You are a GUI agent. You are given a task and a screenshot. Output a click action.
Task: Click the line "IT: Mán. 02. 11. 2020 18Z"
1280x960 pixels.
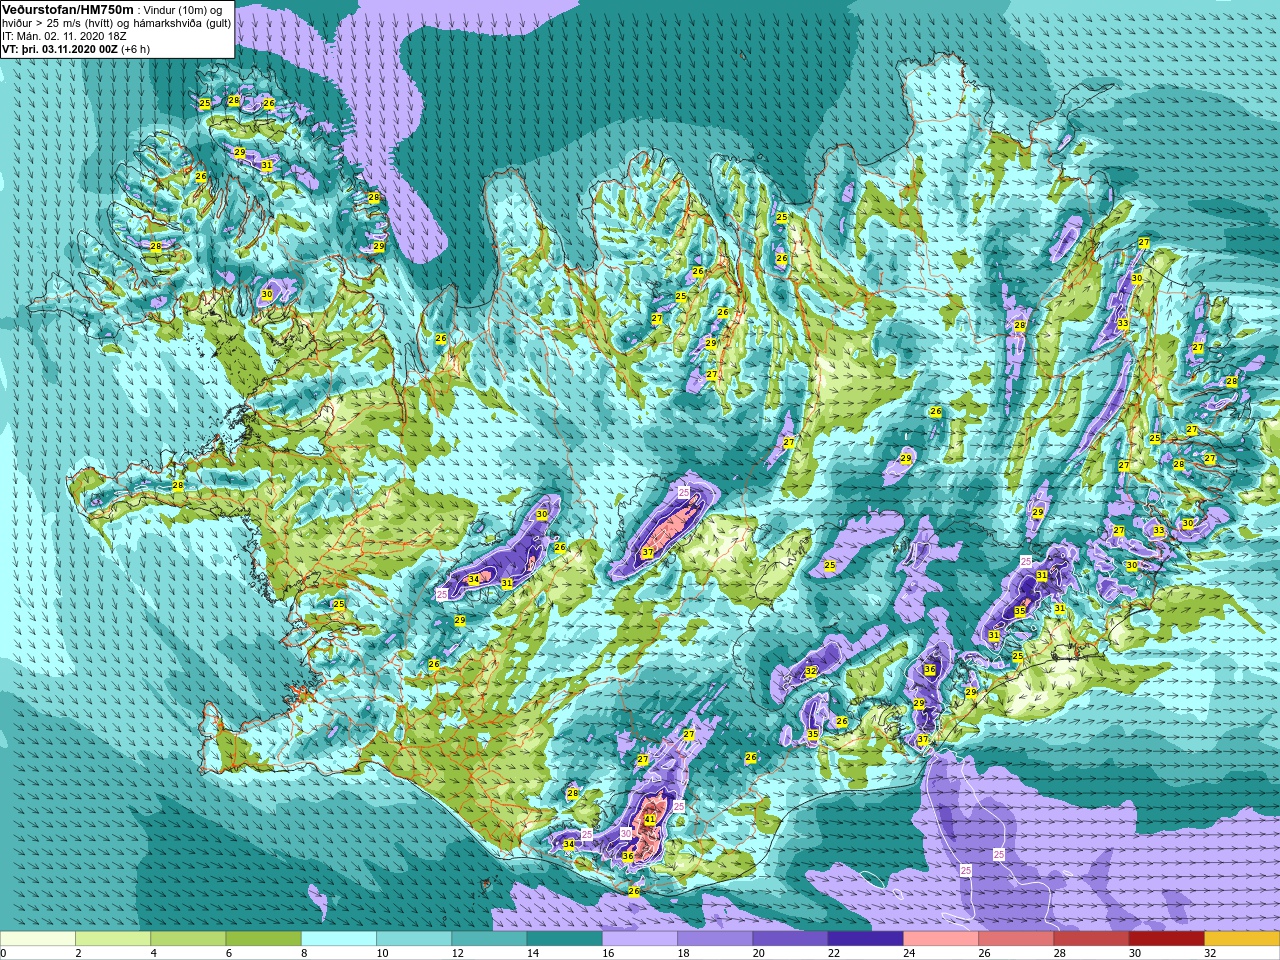pos(64,35)
